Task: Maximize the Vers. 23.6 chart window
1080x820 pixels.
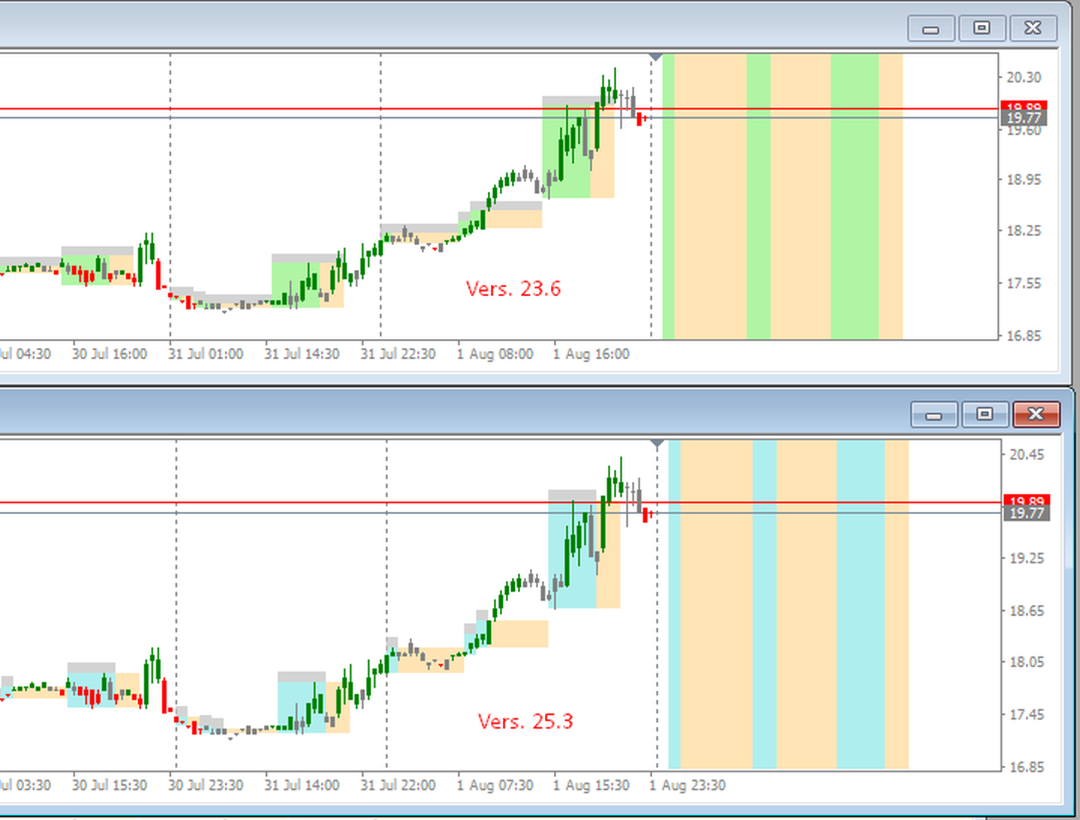Action: (982, 28)
